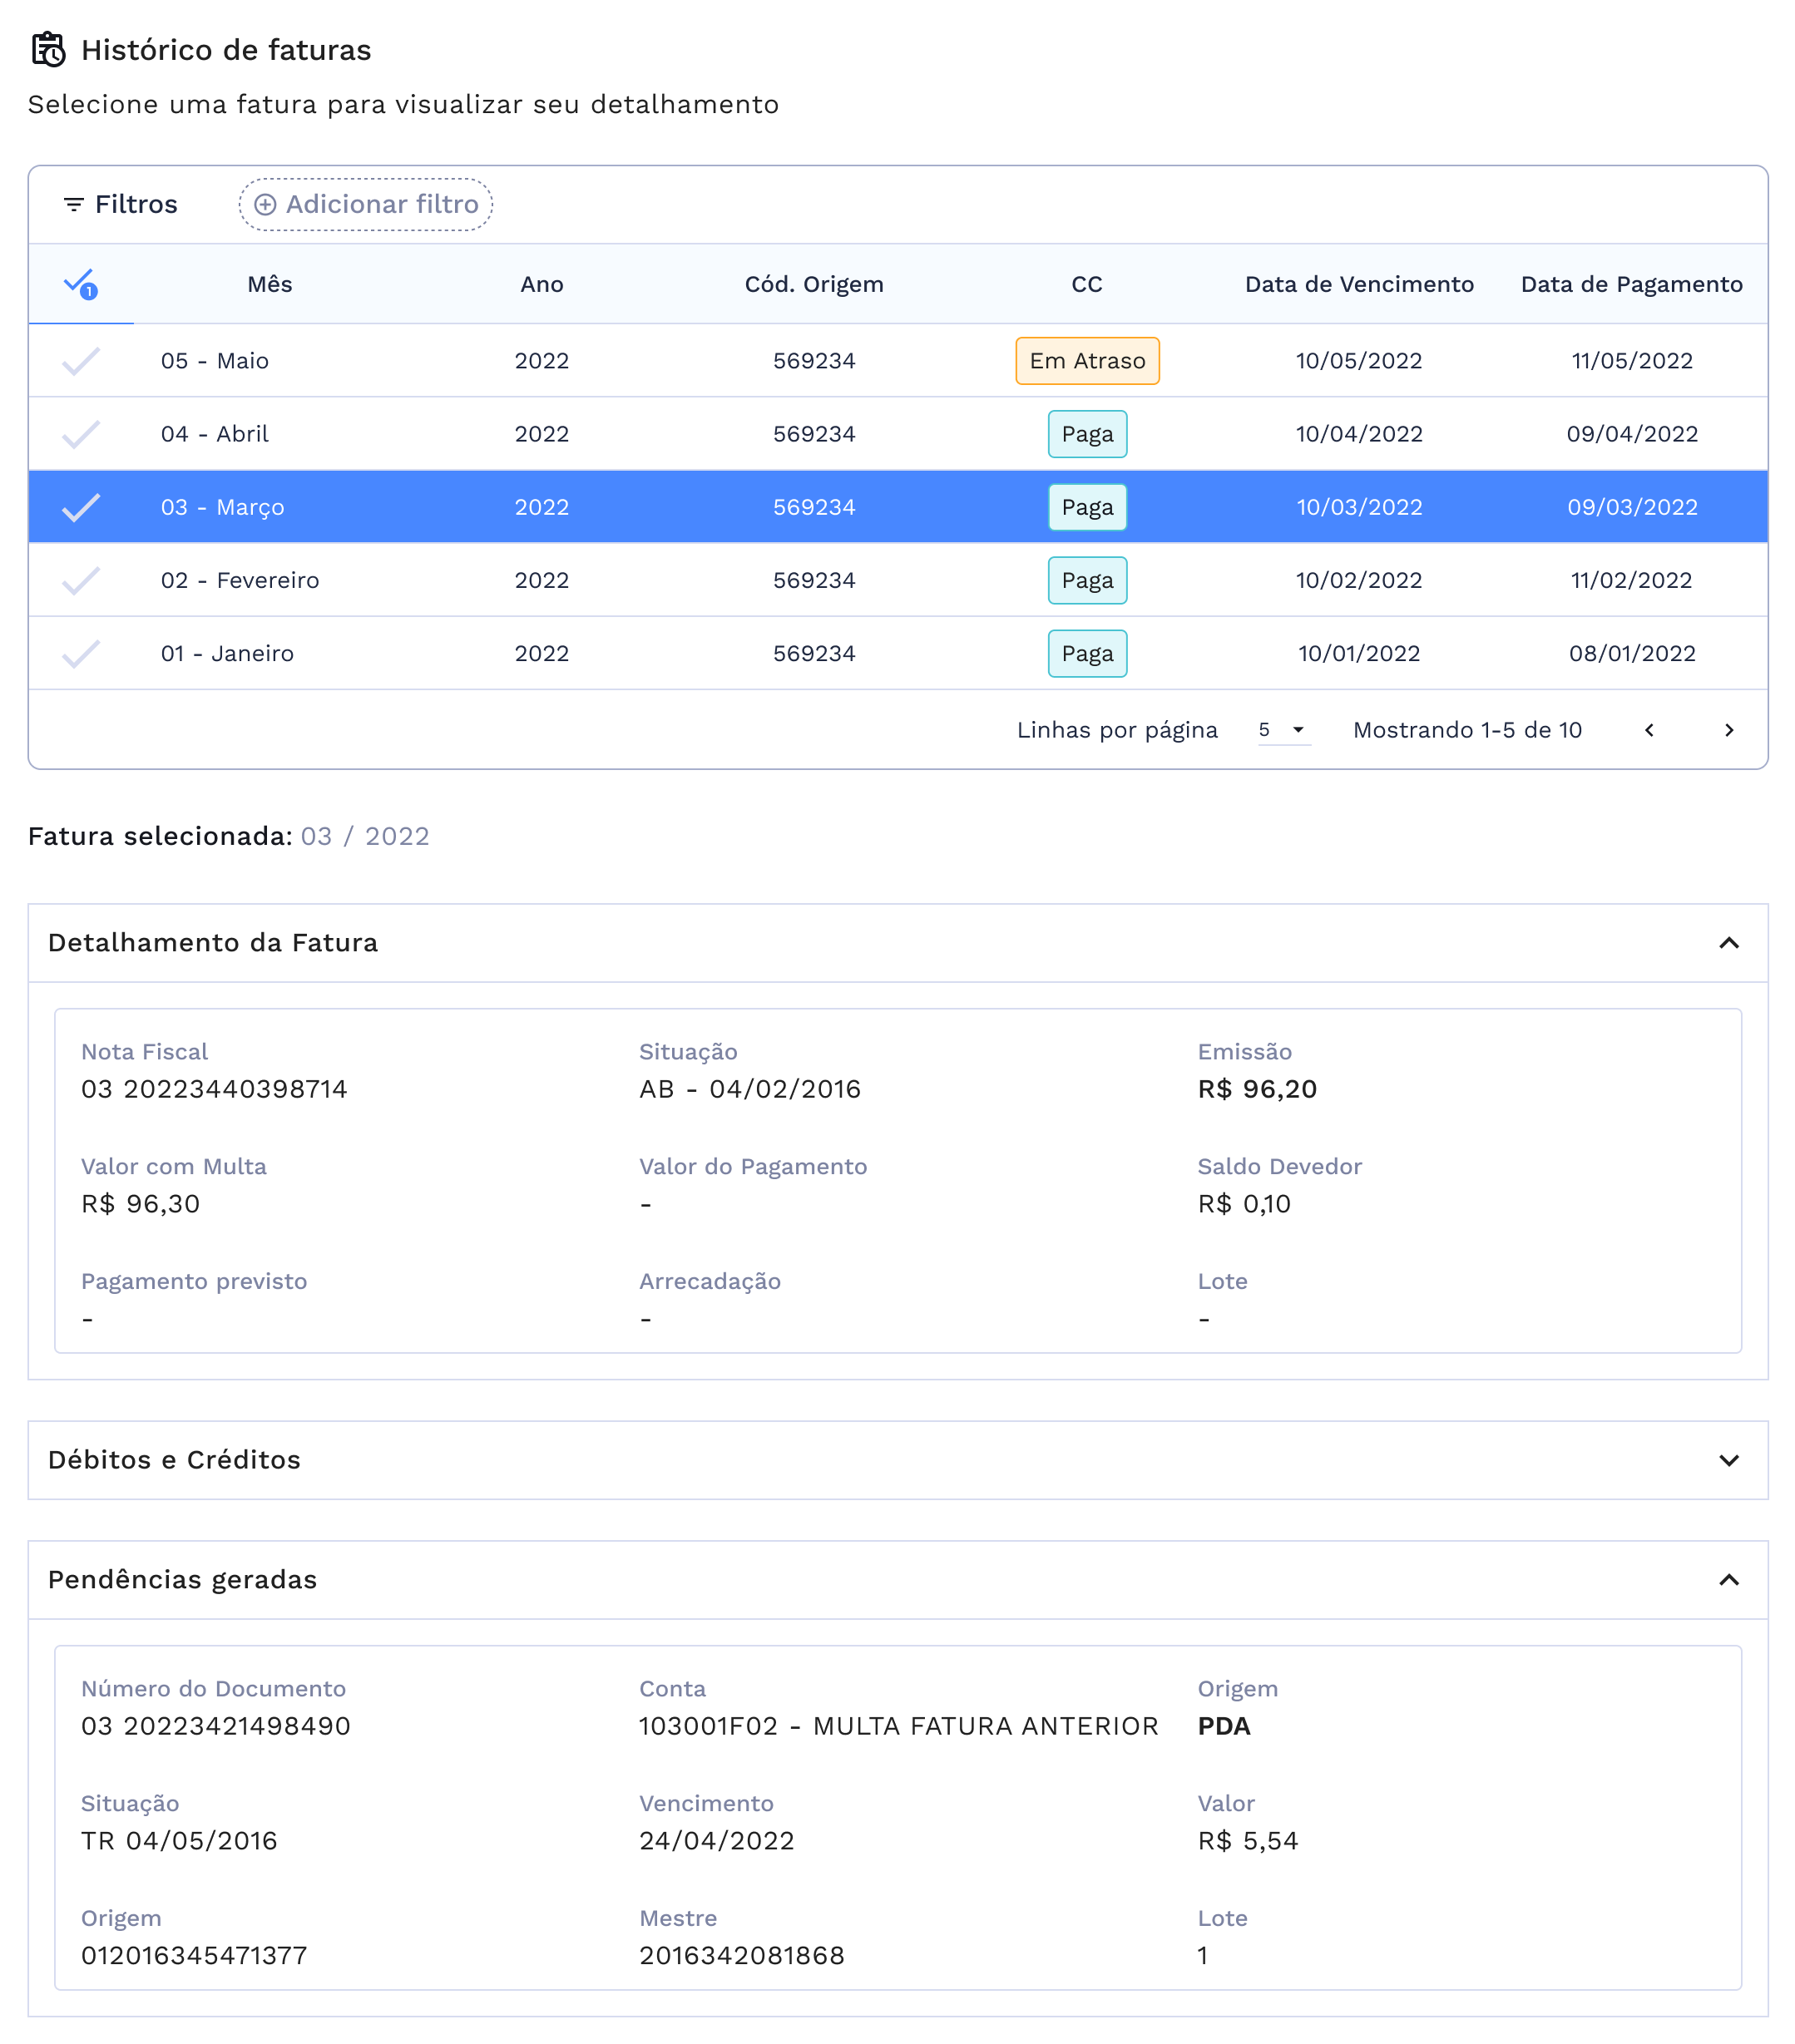1795x2044 pixels.
Task: Collapse the Pendências geradas section
Action: (1728, 1580)
